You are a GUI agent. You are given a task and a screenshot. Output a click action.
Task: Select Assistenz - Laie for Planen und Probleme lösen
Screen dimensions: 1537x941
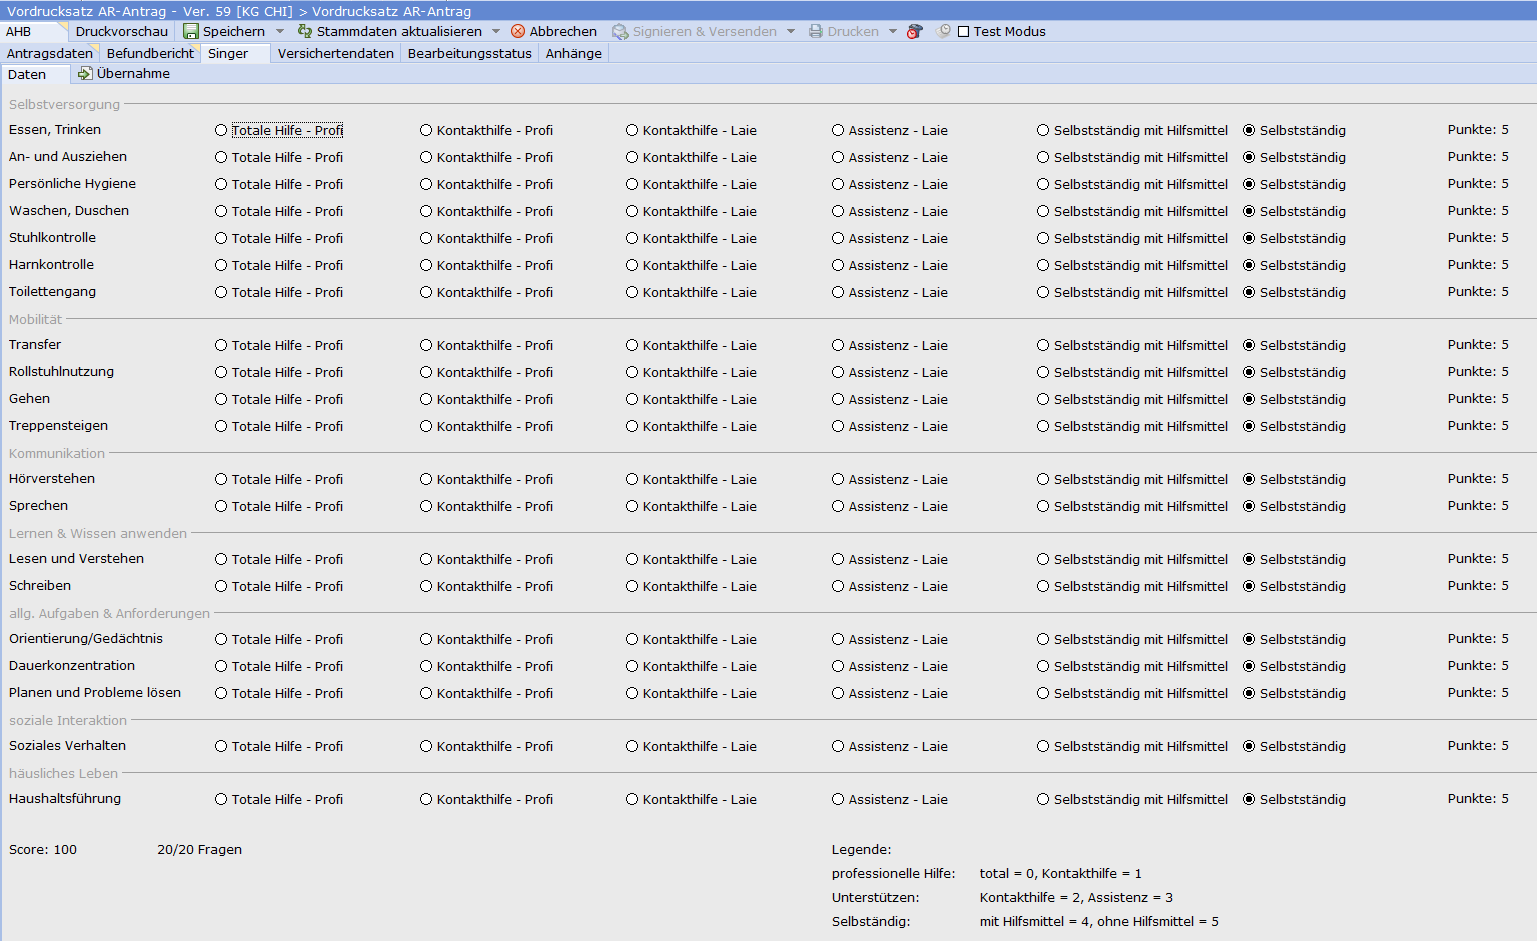(838, 694)
